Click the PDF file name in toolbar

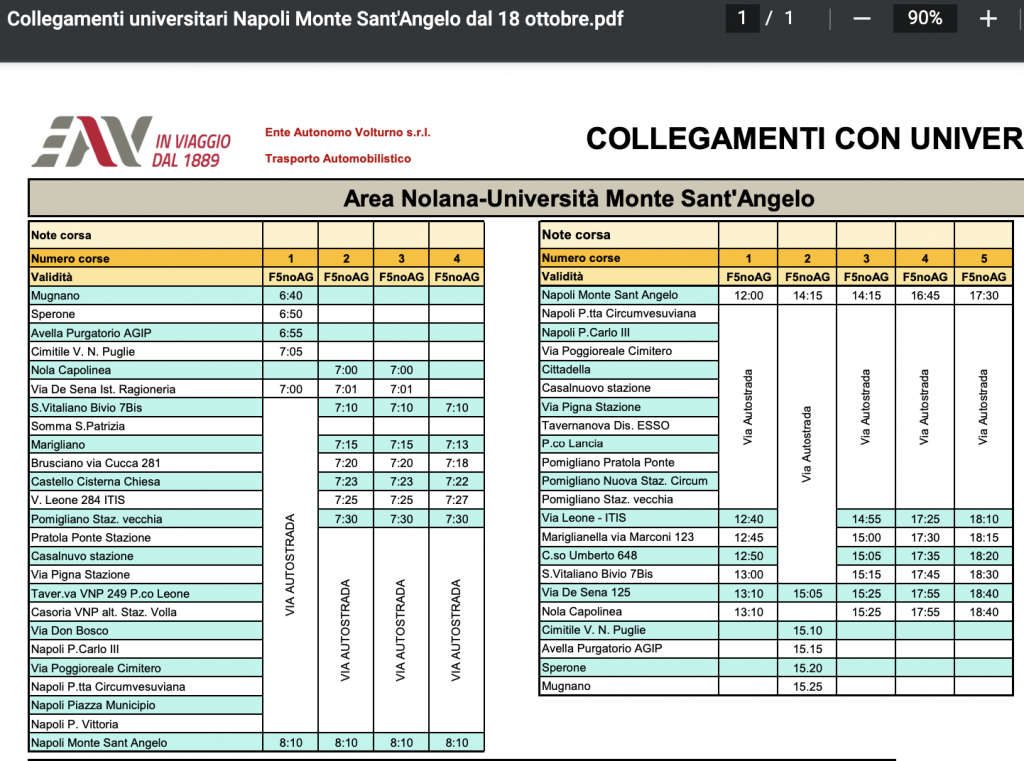[x=315, y=18]
